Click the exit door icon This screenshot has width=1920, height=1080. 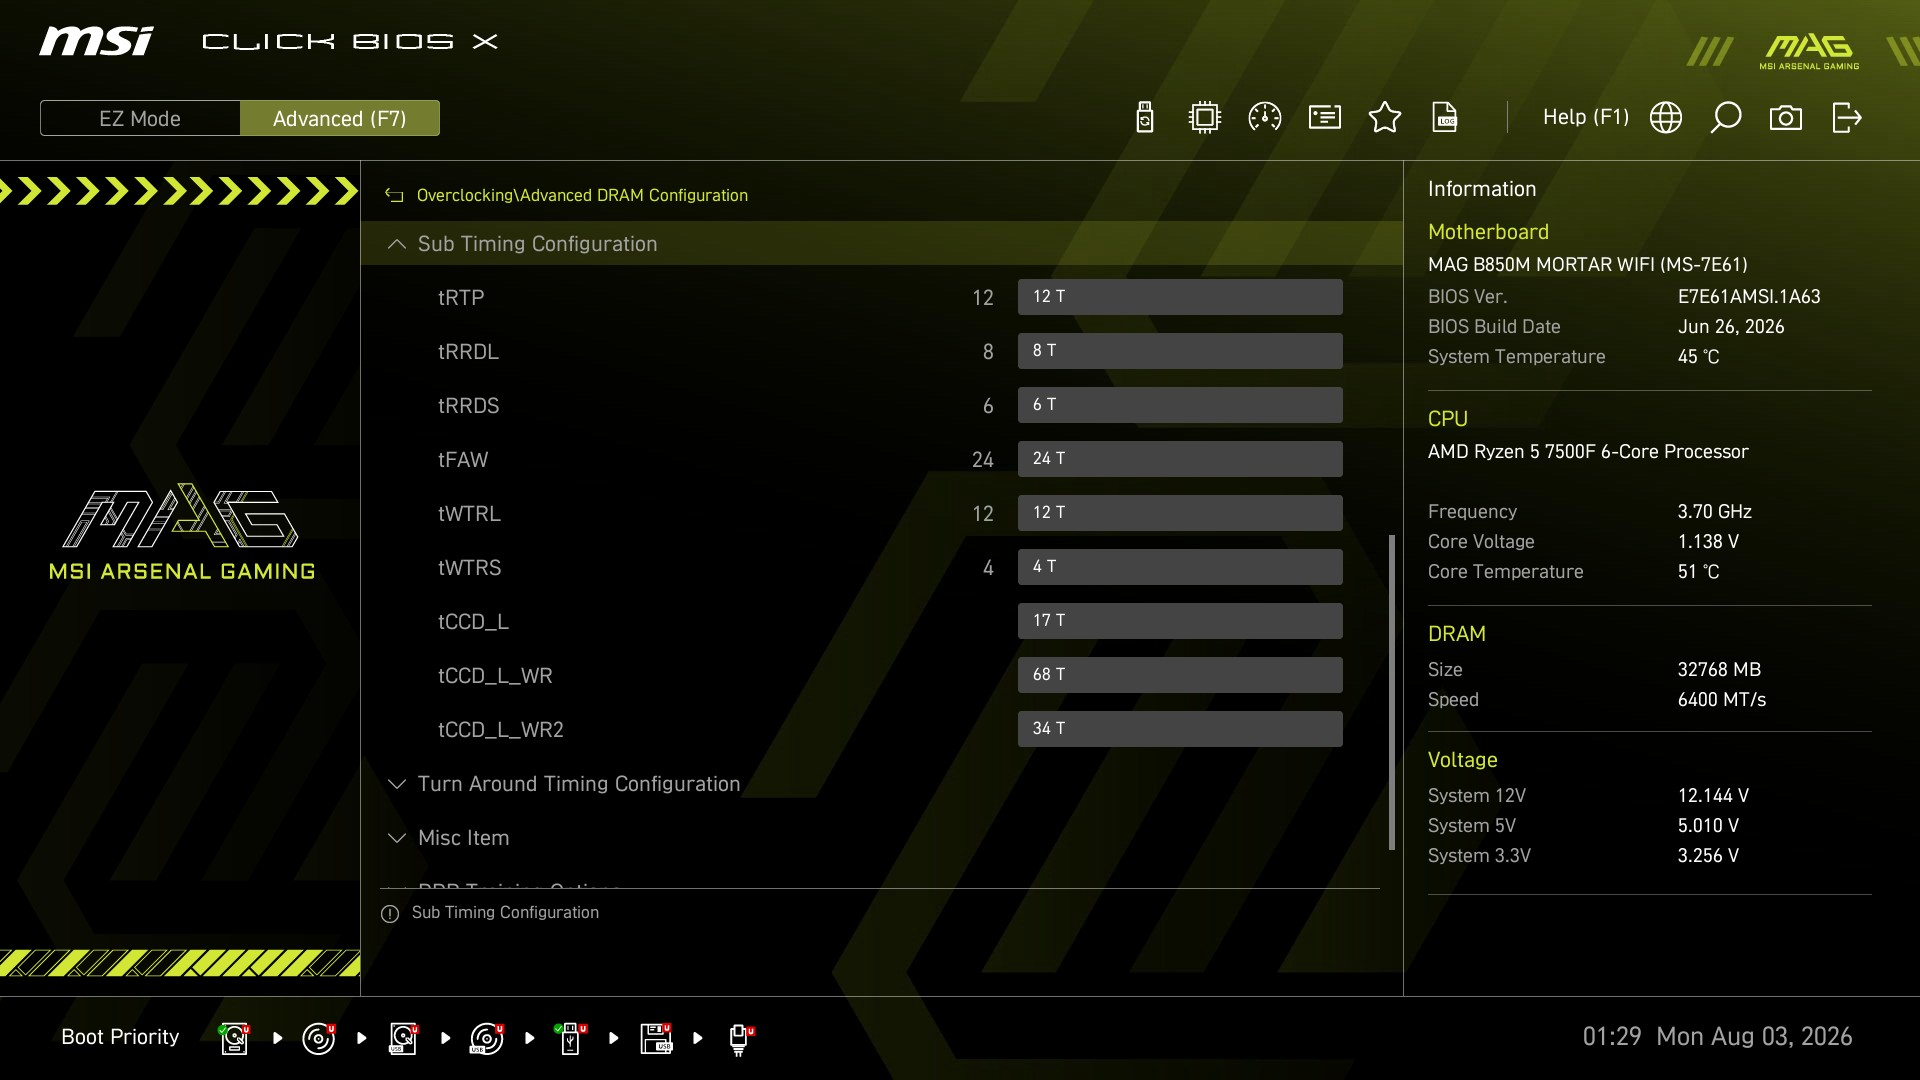click(1846, 118)
